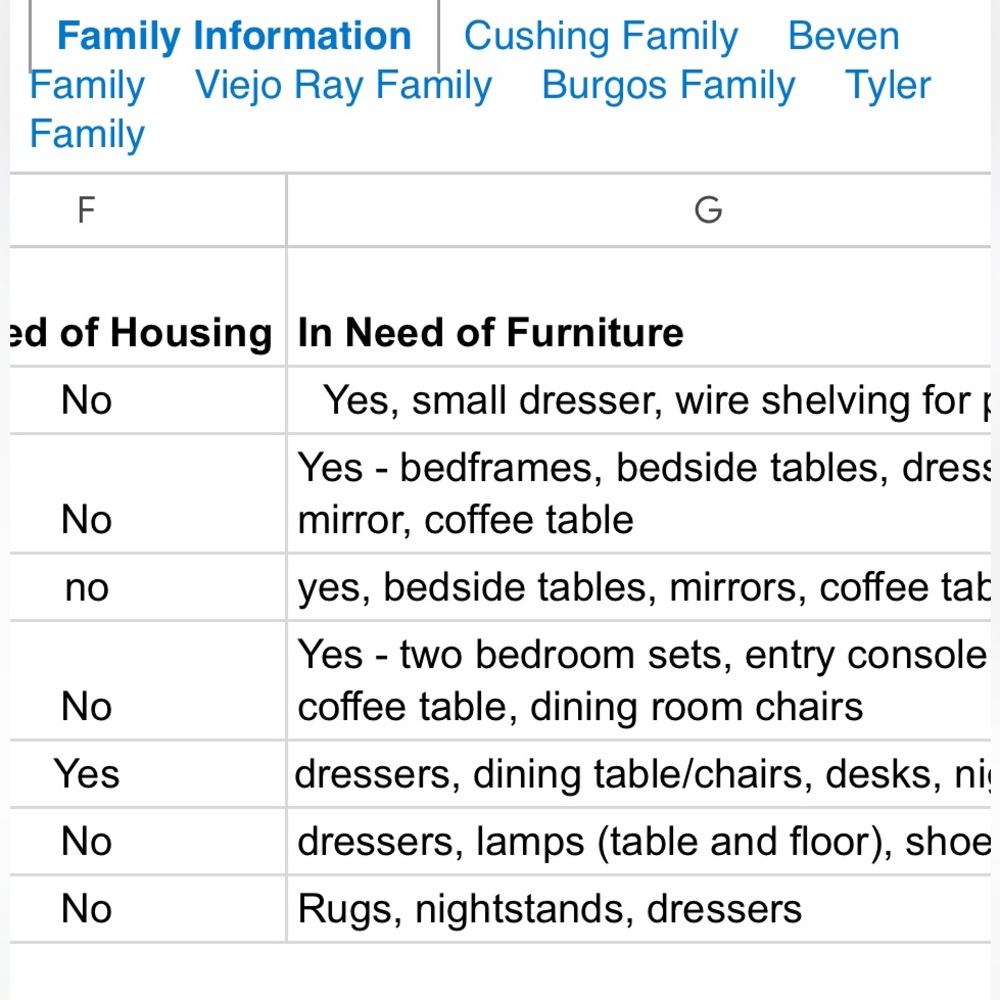Viewport: 1000px width, 1000px height.
Task: Select column G header
Action: [639, 210]
